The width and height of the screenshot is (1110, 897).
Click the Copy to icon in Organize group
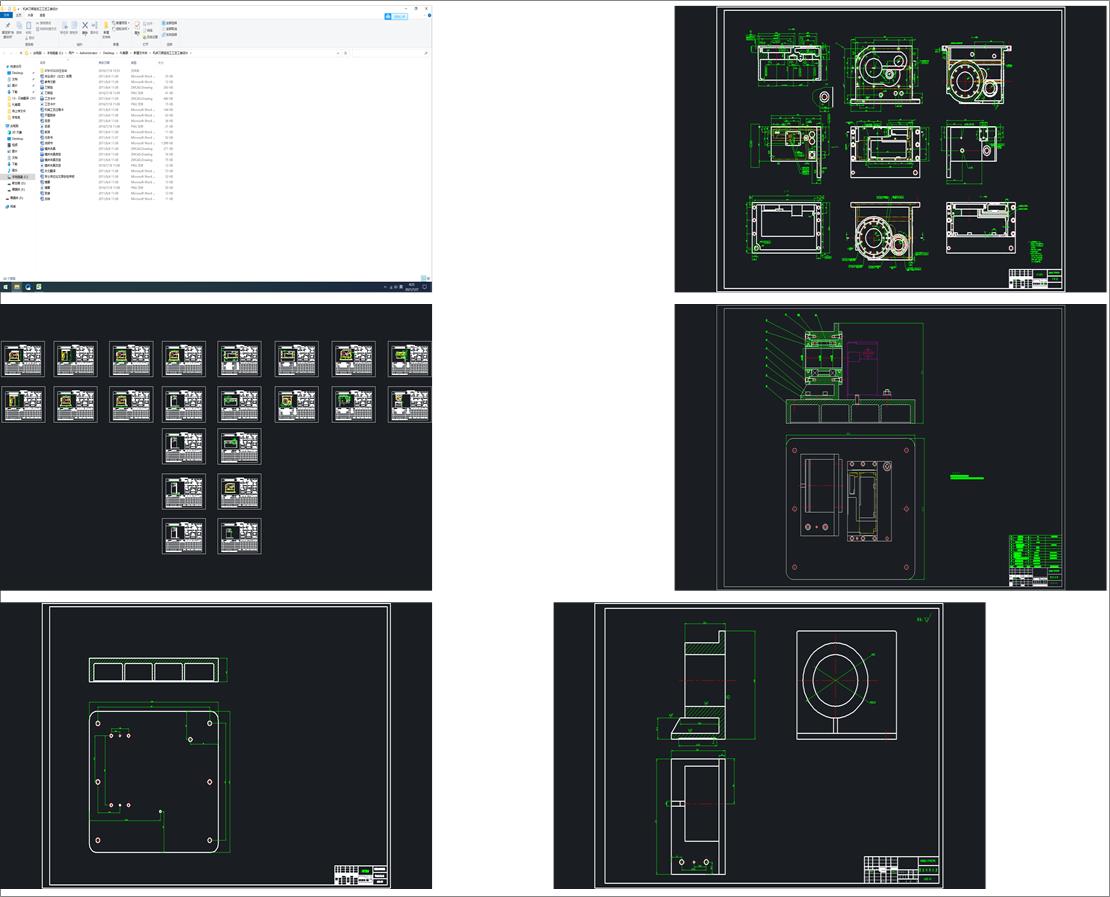[x=74, y=25]
